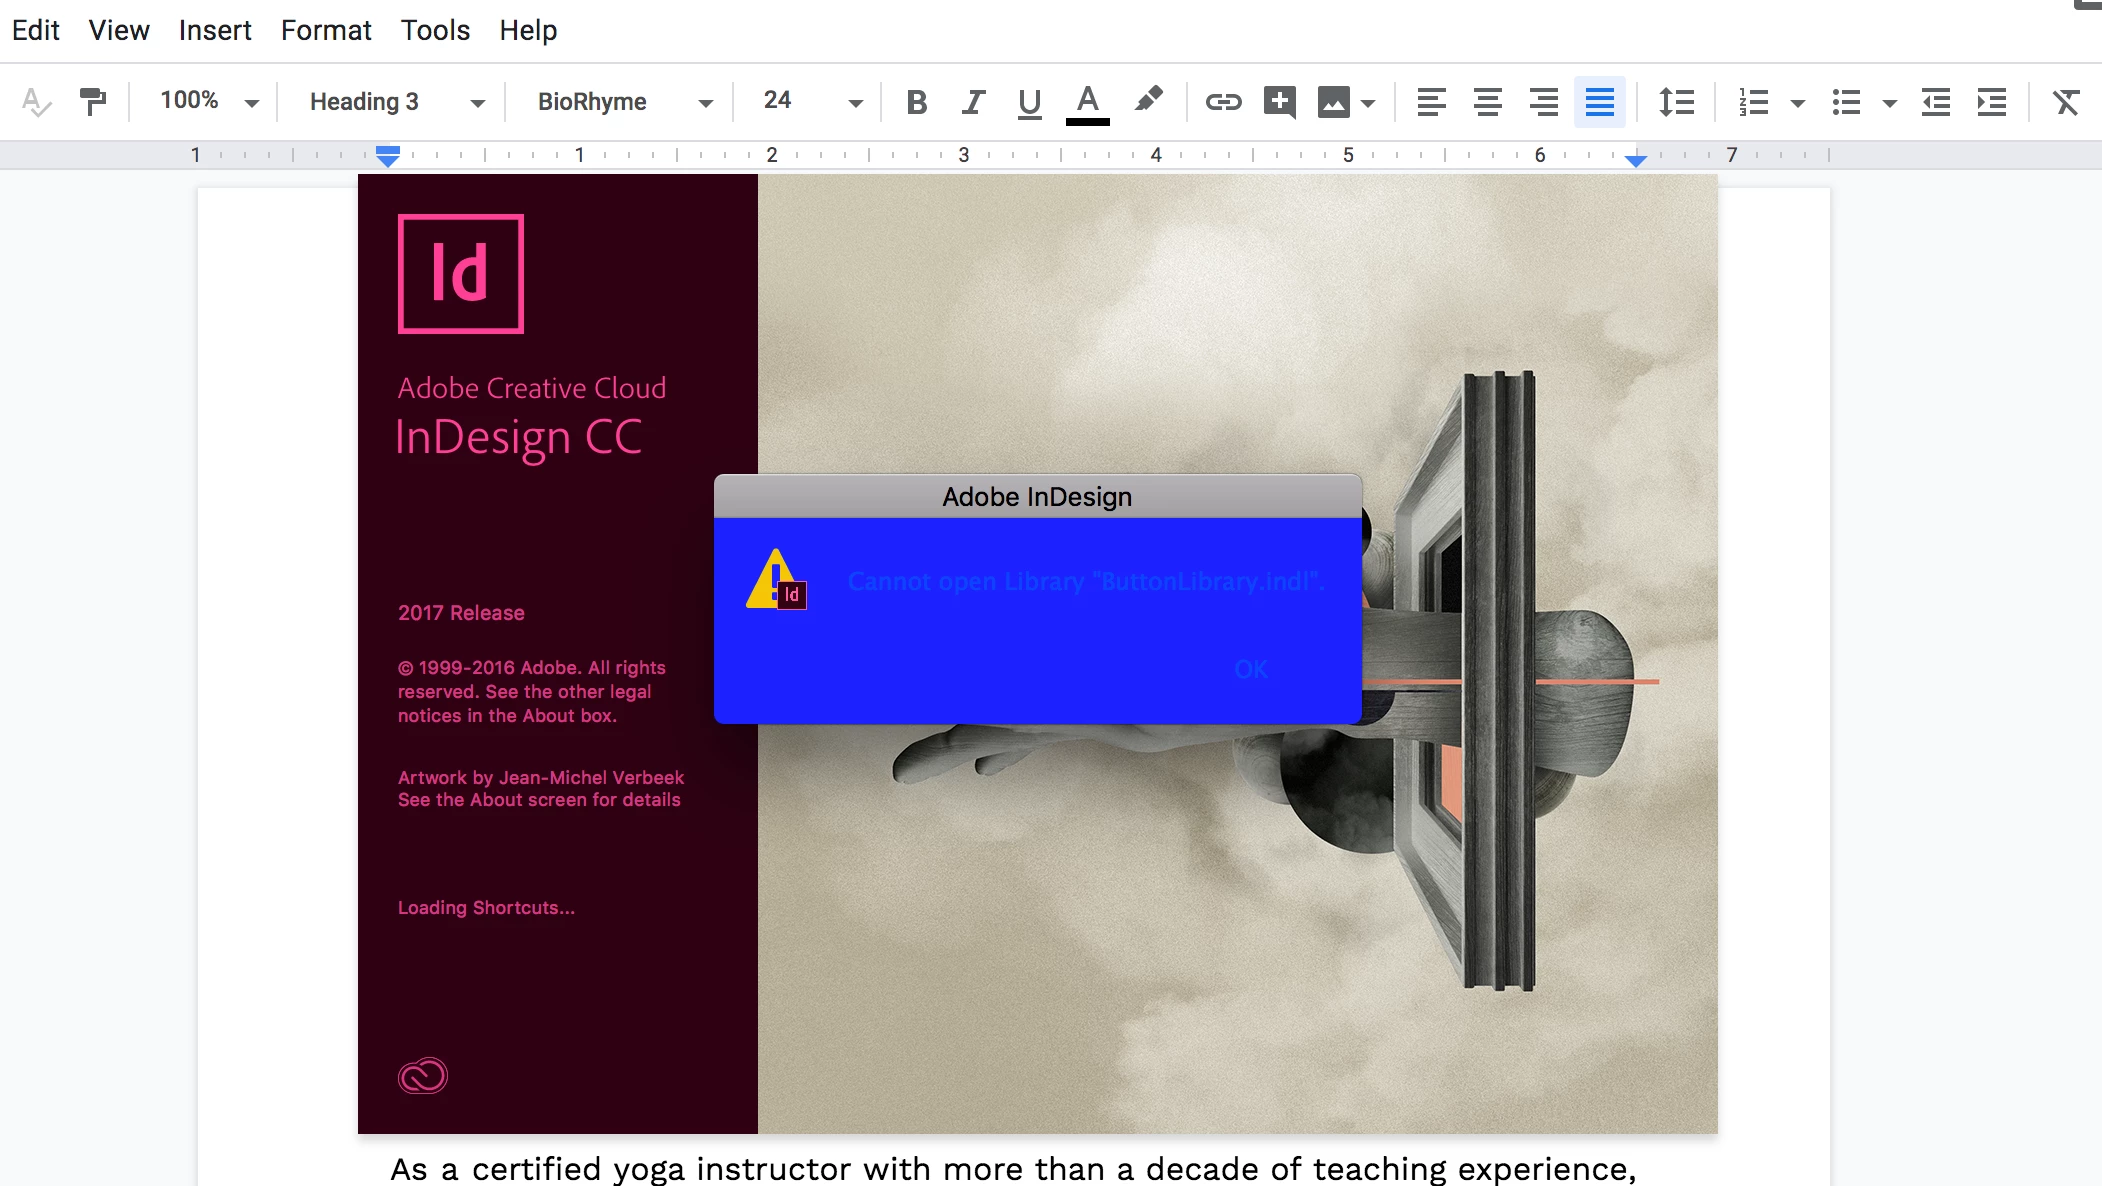2102x1186 pixels.
Task: Click the spell check icon
Action: [36, 102]
